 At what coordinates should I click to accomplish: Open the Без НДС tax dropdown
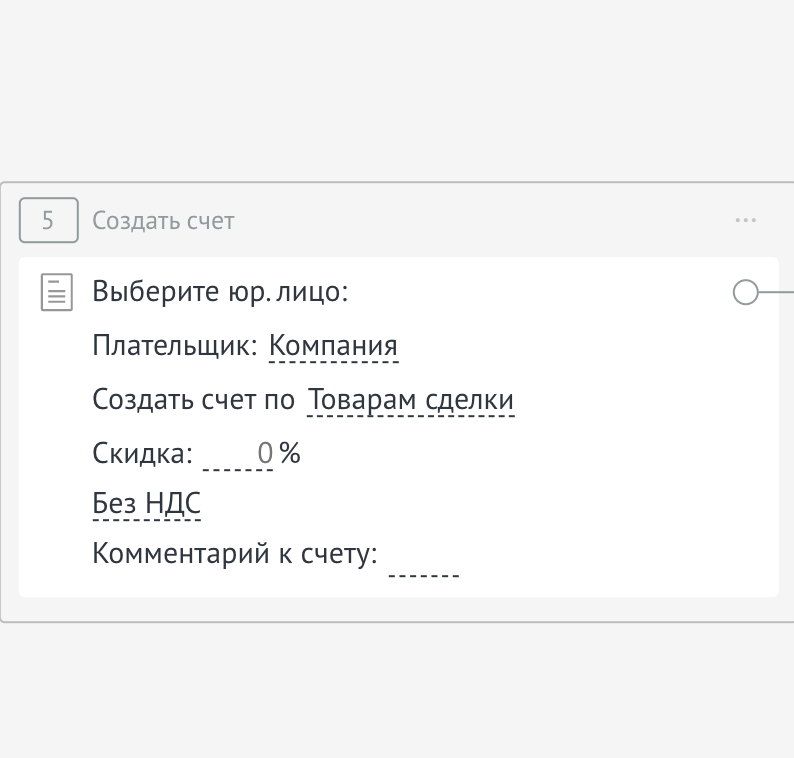tap(146, 505)
